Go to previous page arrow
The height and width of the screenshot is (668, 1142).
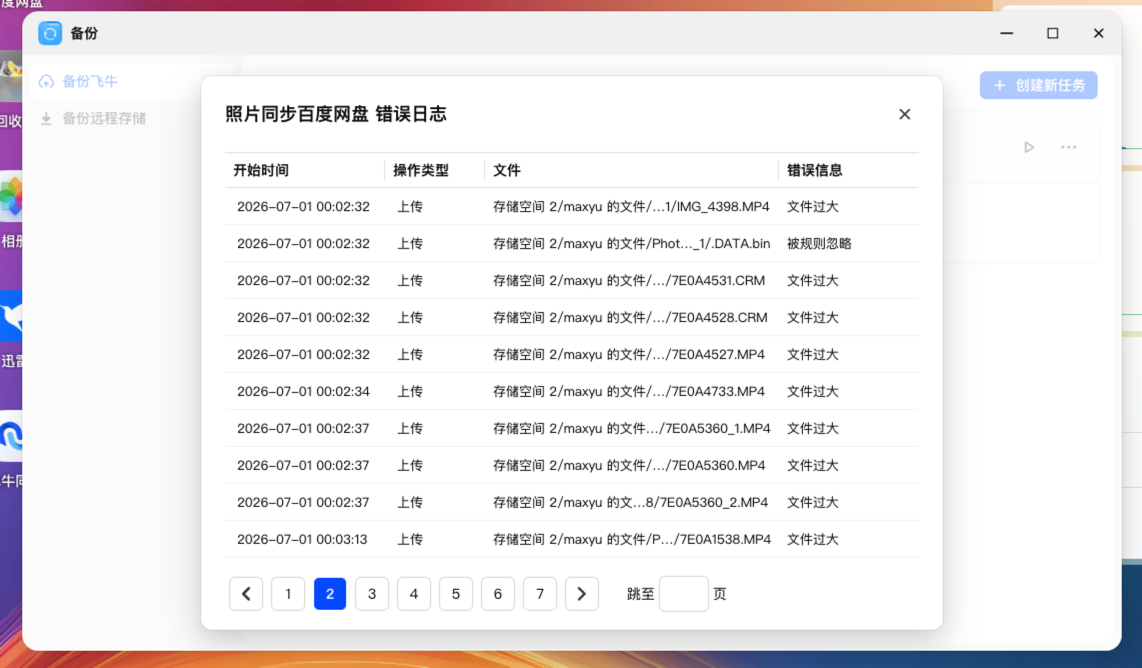246,594
